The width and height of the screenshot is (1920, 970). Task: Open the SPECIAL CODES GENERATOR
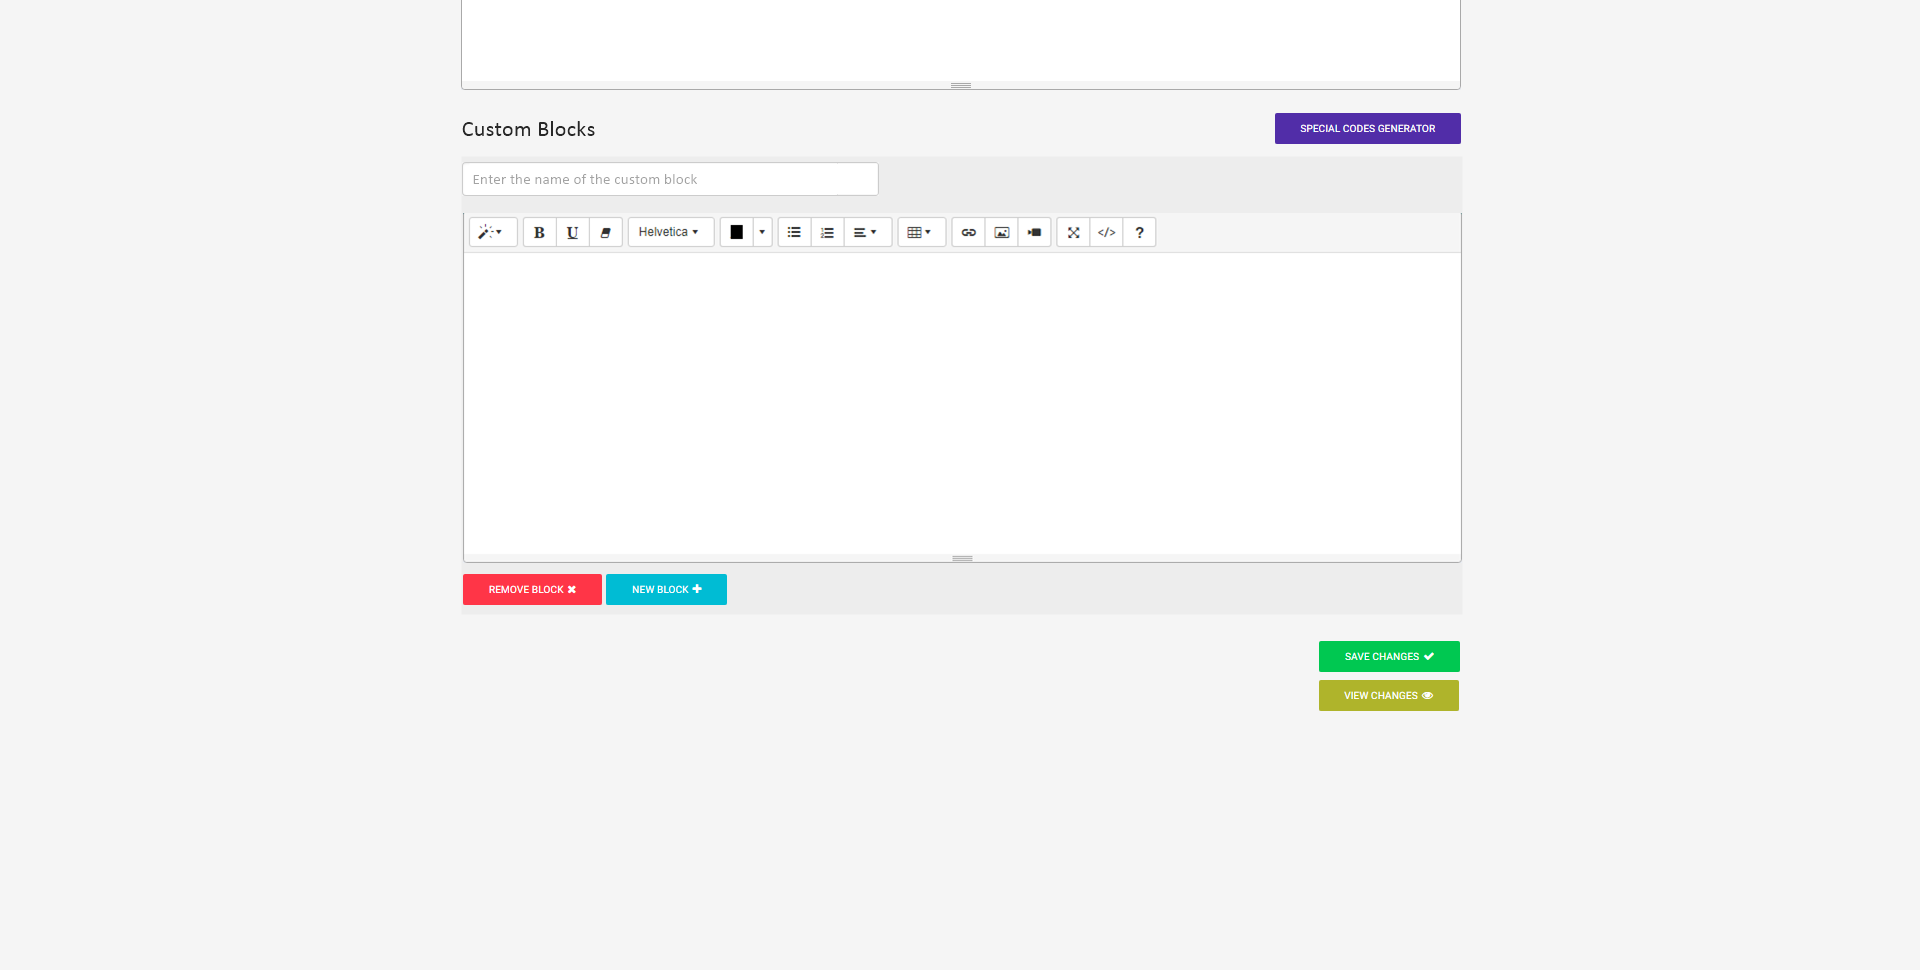pos(1367,128)
